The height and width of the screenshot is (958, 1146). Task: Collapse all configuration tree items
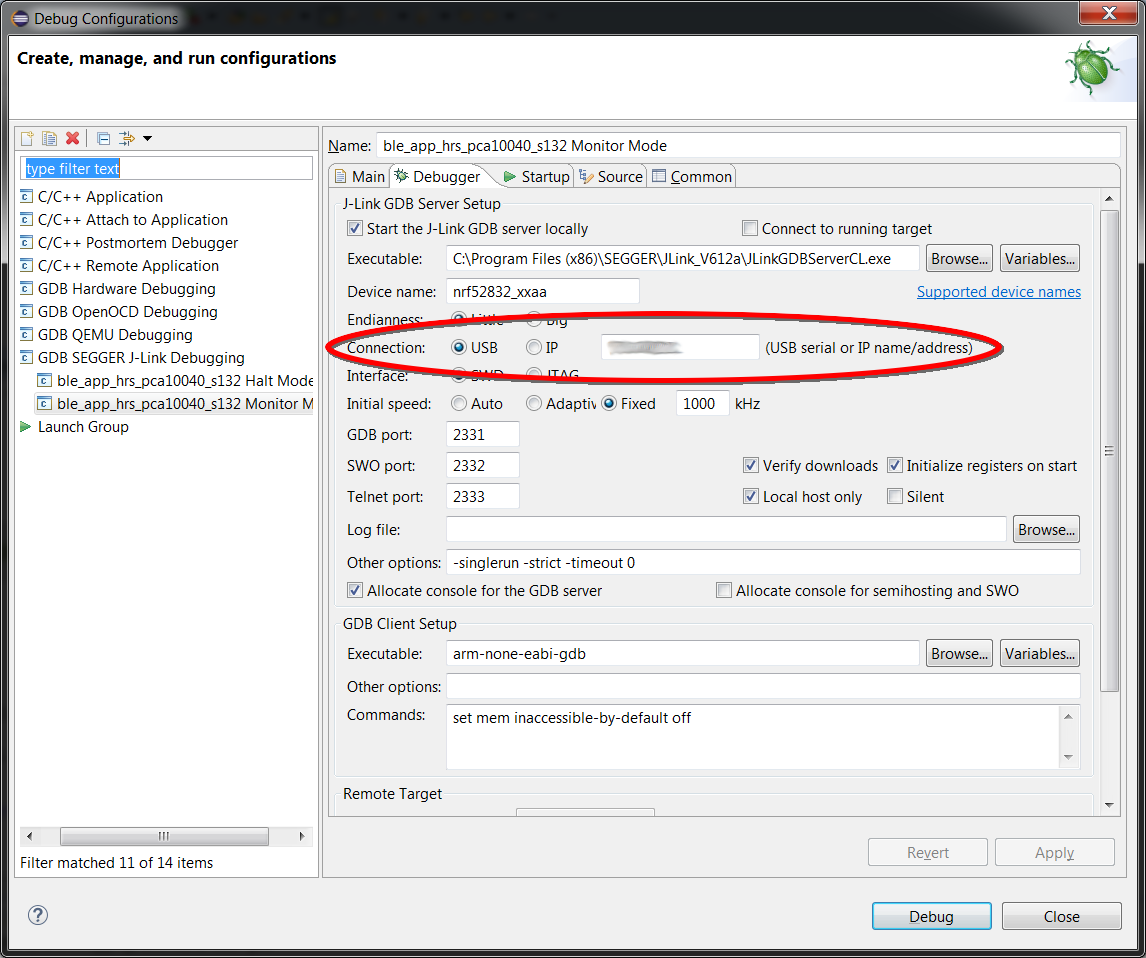point(104,138)
